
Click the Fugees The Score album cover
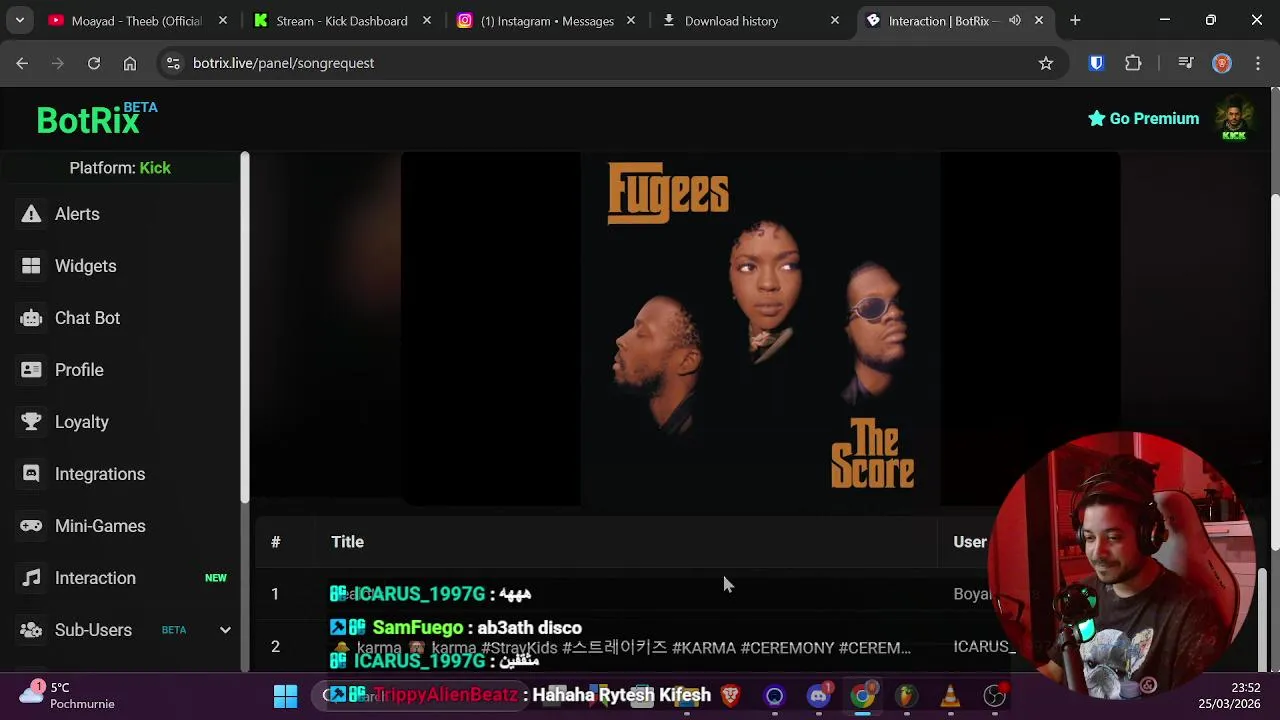(x=760, y=329)
